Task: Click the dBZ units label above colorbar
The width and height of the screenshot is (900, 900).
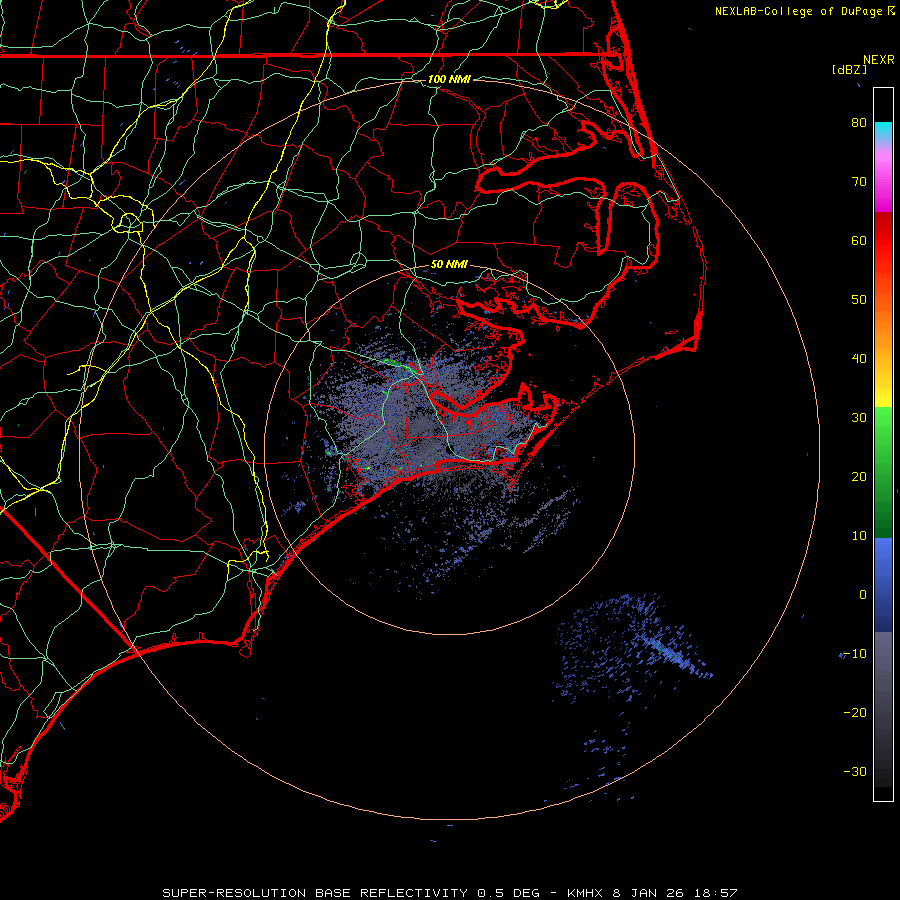Action: pyautogui.click(x=849, y=70)
